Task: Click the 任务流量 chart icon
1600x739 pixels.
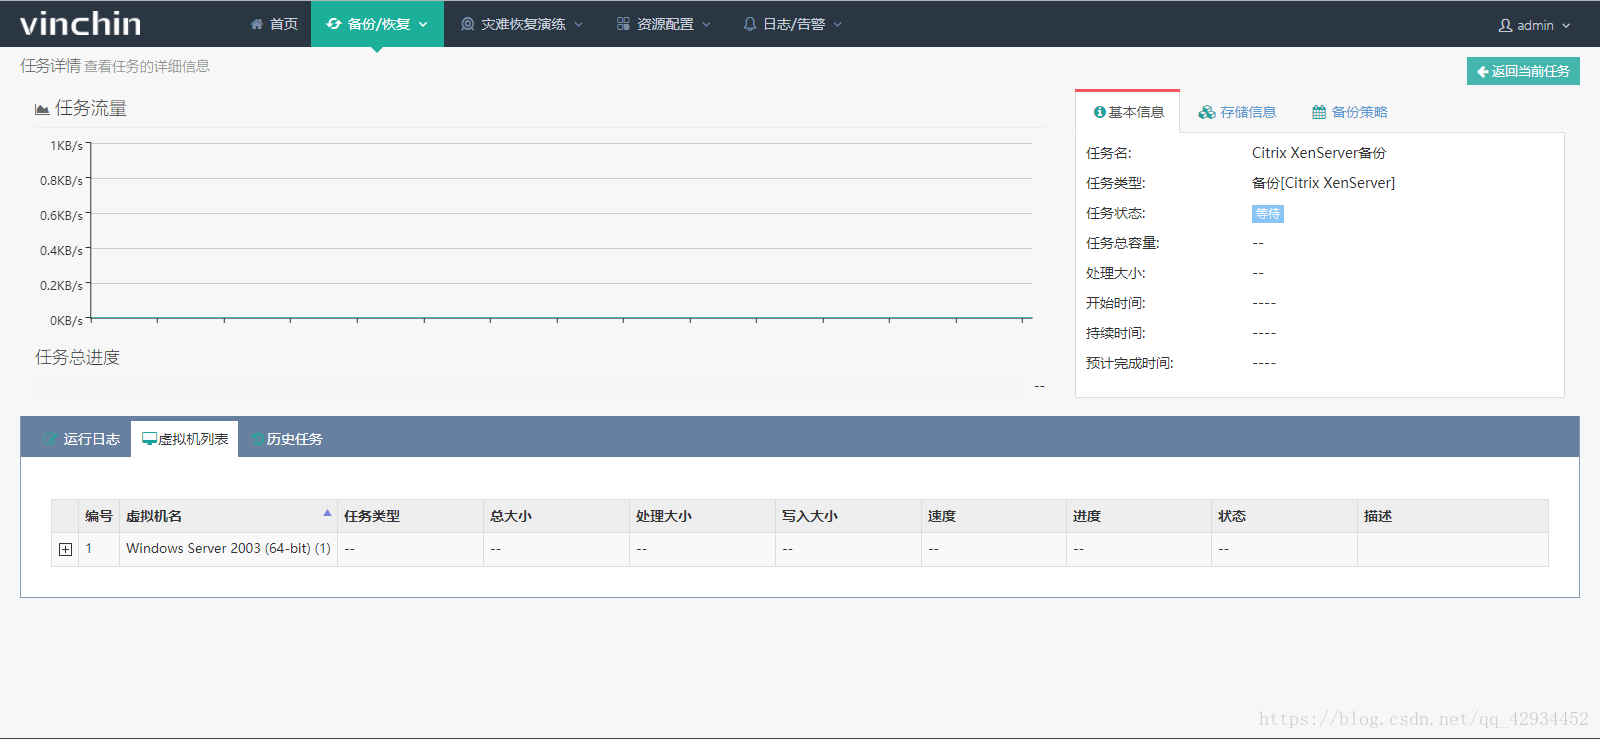Action: pos(42,109)
